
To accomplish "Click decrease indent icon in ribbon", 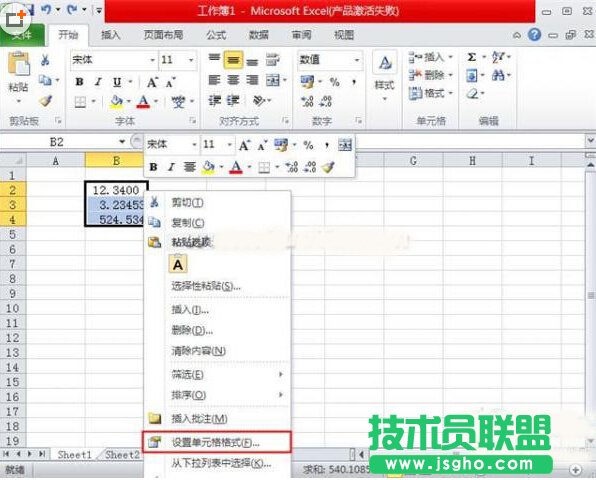I will coord(214,101).
